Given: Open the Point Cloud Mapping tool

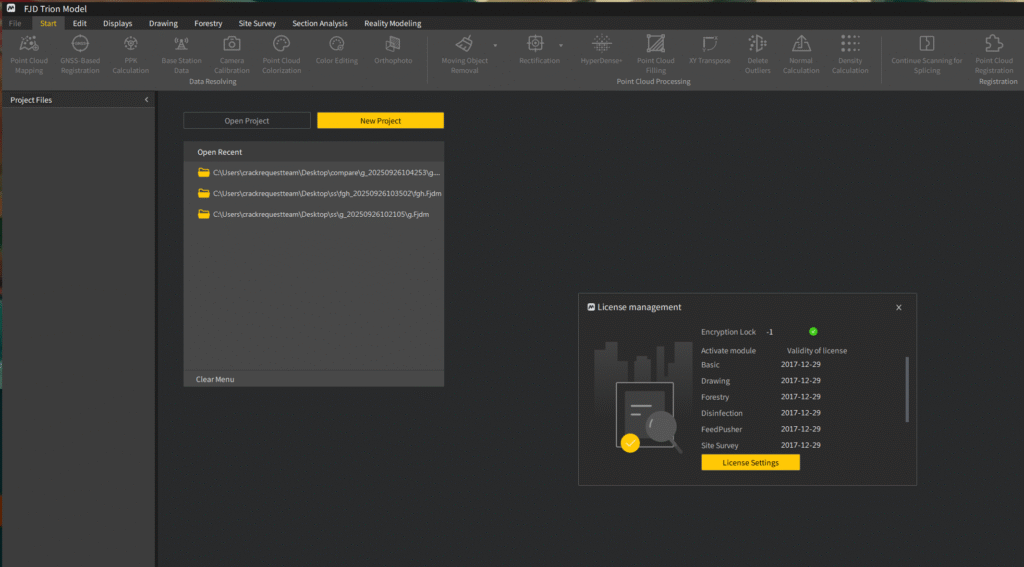Looking at the screenshot, I should [29, 54].
